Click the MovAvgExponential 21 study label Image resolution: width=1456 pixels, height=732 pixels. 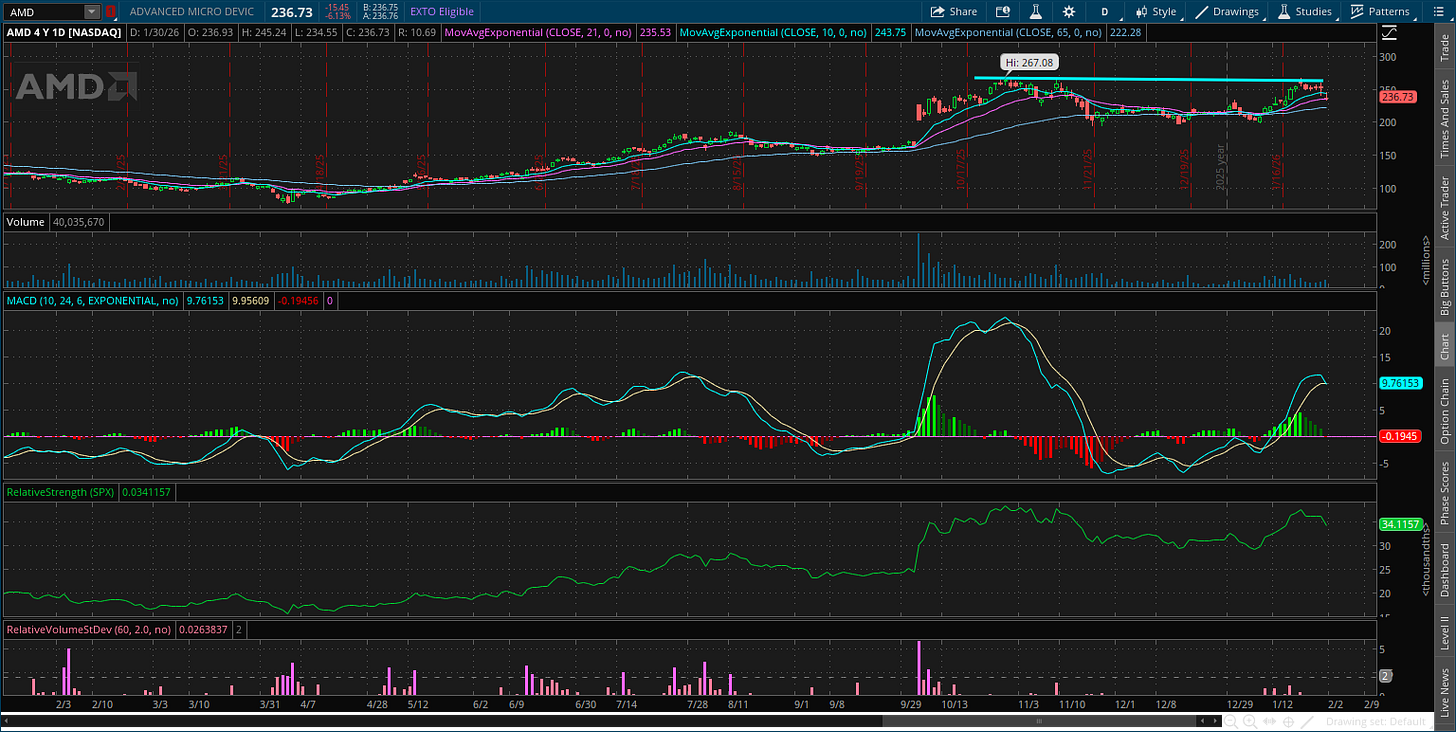[x=540, y=32]
